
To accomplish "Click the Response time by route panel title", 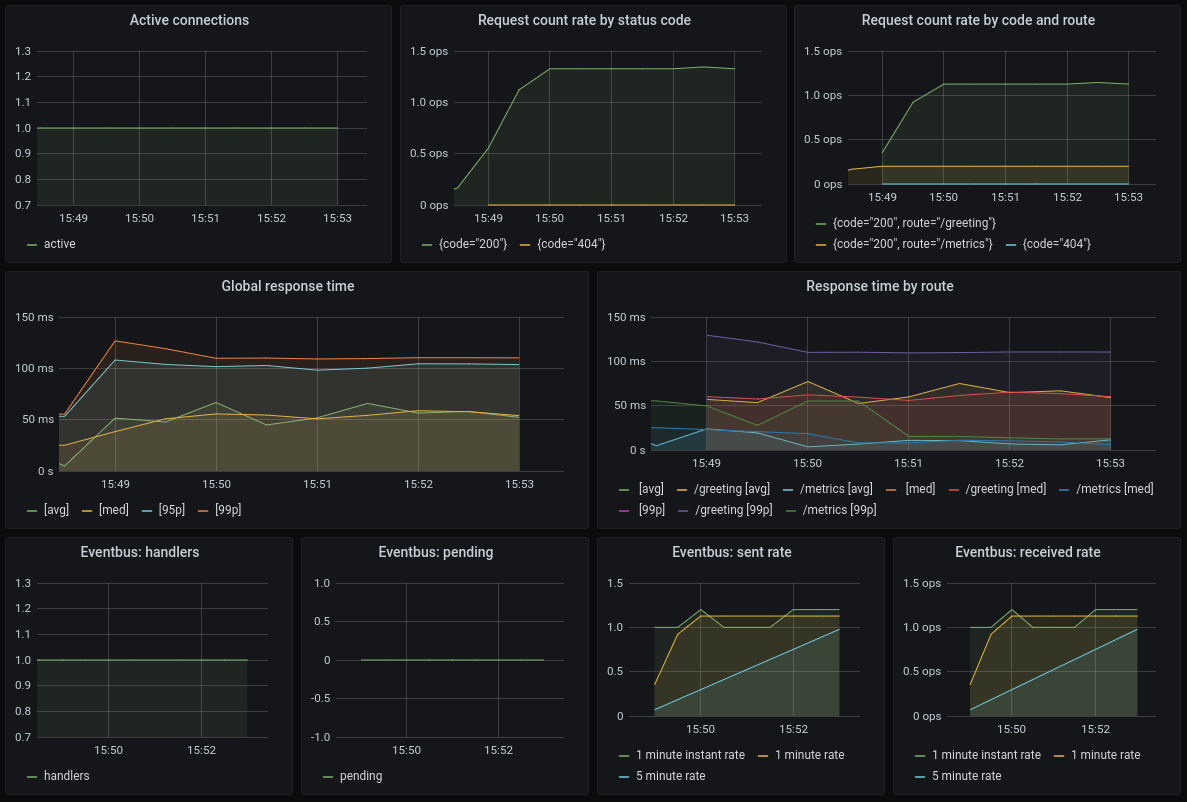I will (880, 286).
